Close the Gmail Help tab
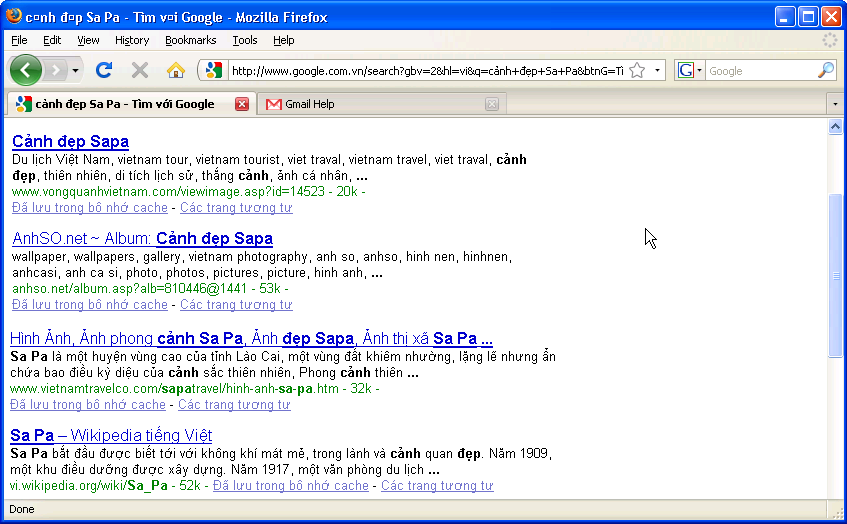 pos(492,104)
